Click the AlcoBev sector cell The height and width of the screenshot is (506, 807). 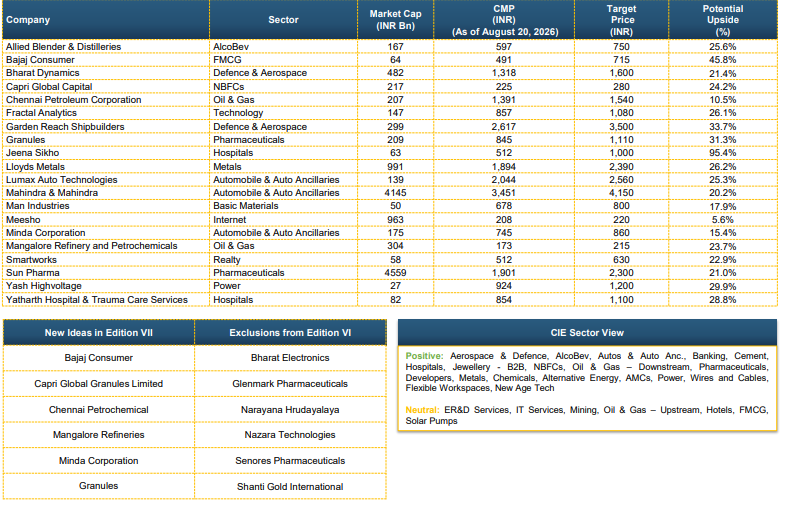[x=231, y=47]
